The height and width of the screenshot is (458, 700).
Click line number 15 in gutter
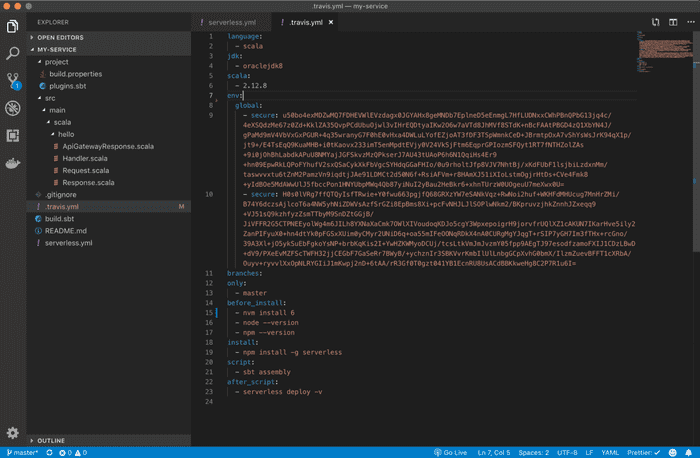coord(209,313)
